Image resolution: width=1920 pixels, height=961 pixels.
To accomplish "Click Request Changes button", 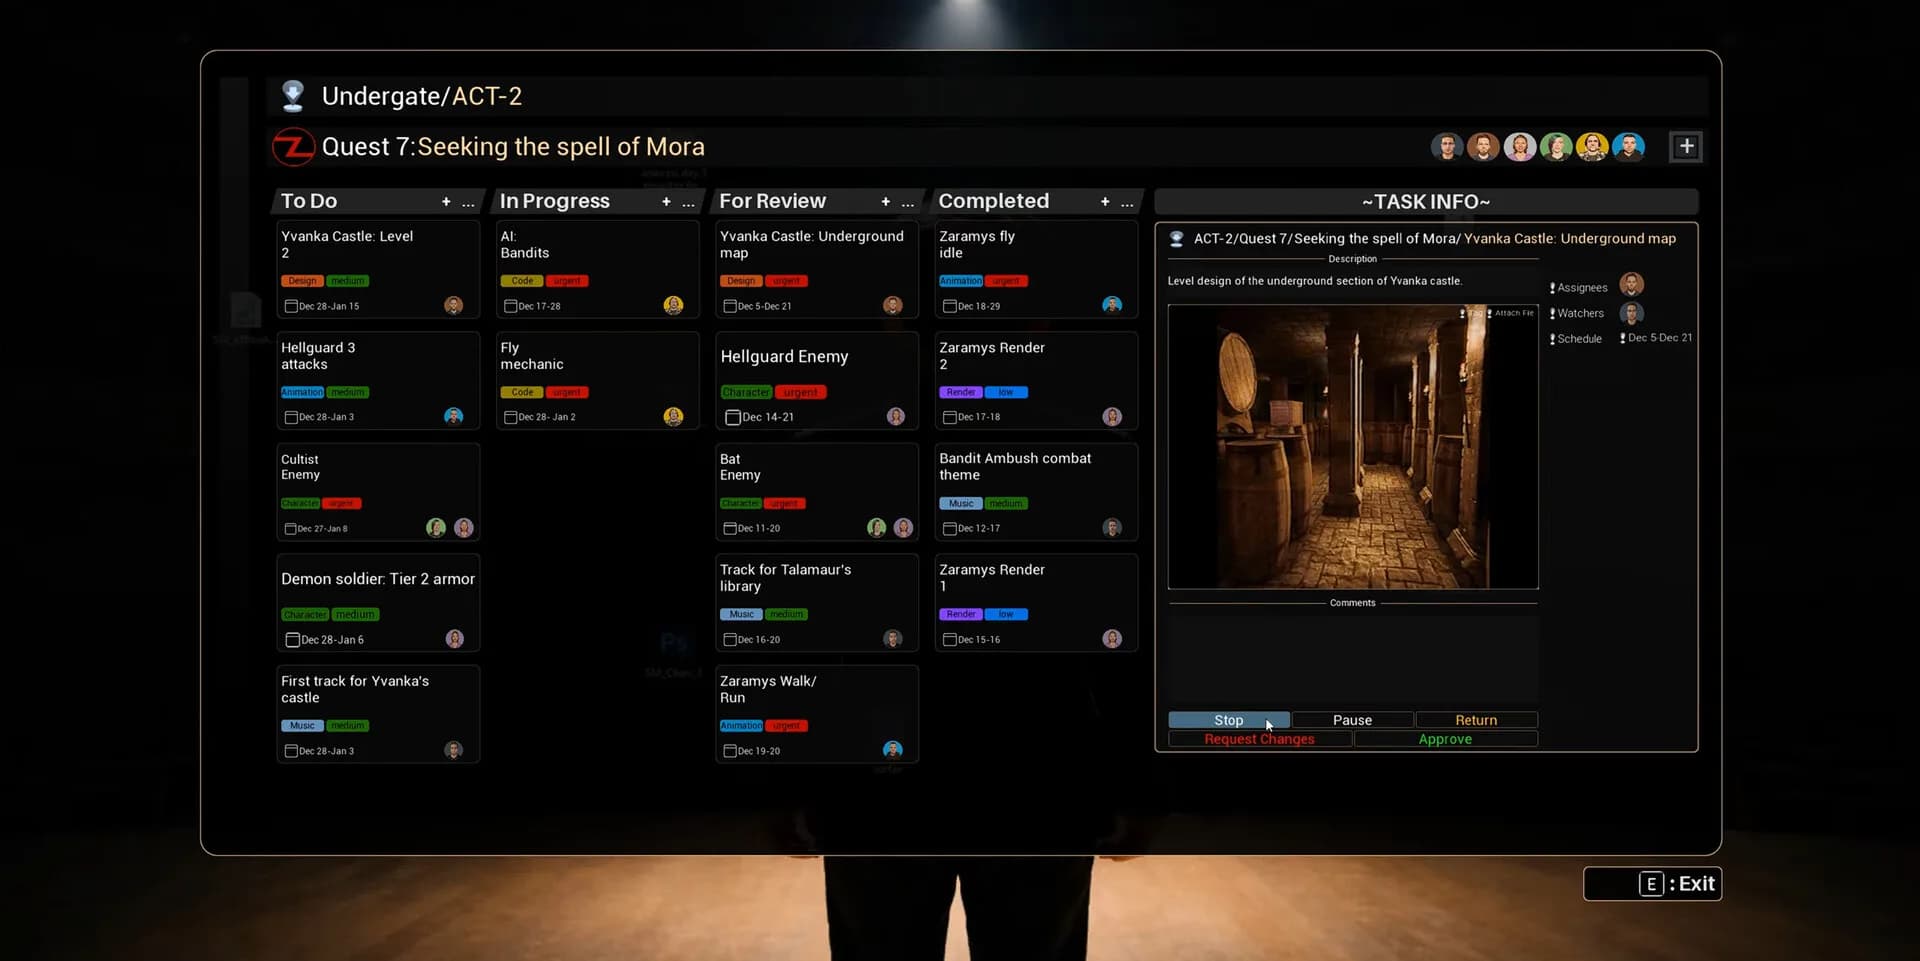I will point(1260,739).
